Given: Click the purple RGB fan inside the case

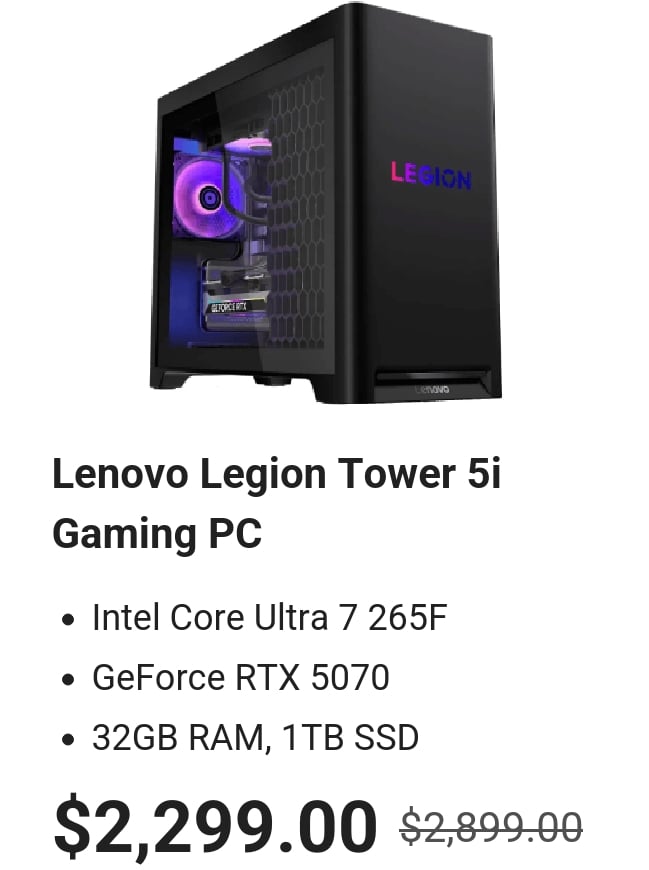Looking at the screenshot, I should pyautogui.click(x=210, y=196).
